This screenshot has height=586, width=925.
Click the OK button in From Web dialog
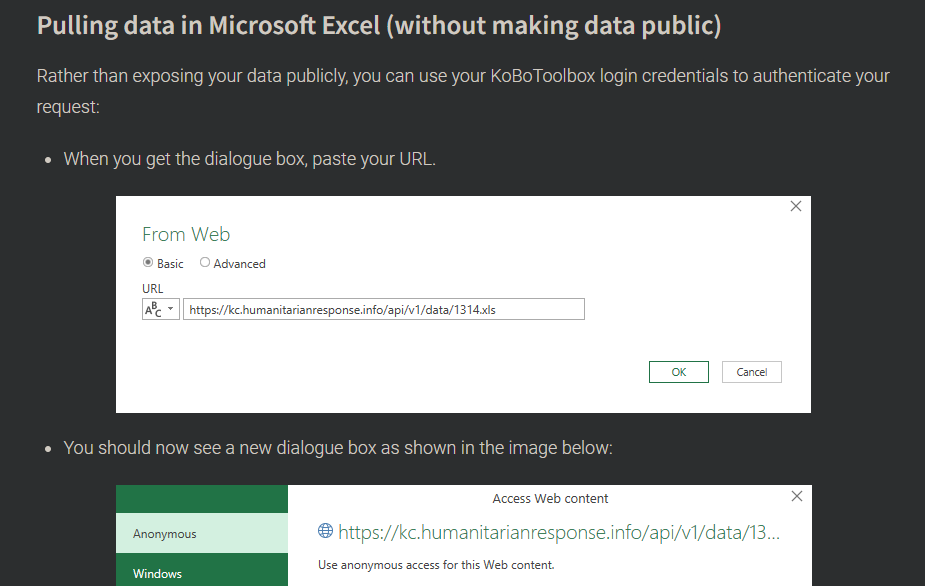(678, 371)
